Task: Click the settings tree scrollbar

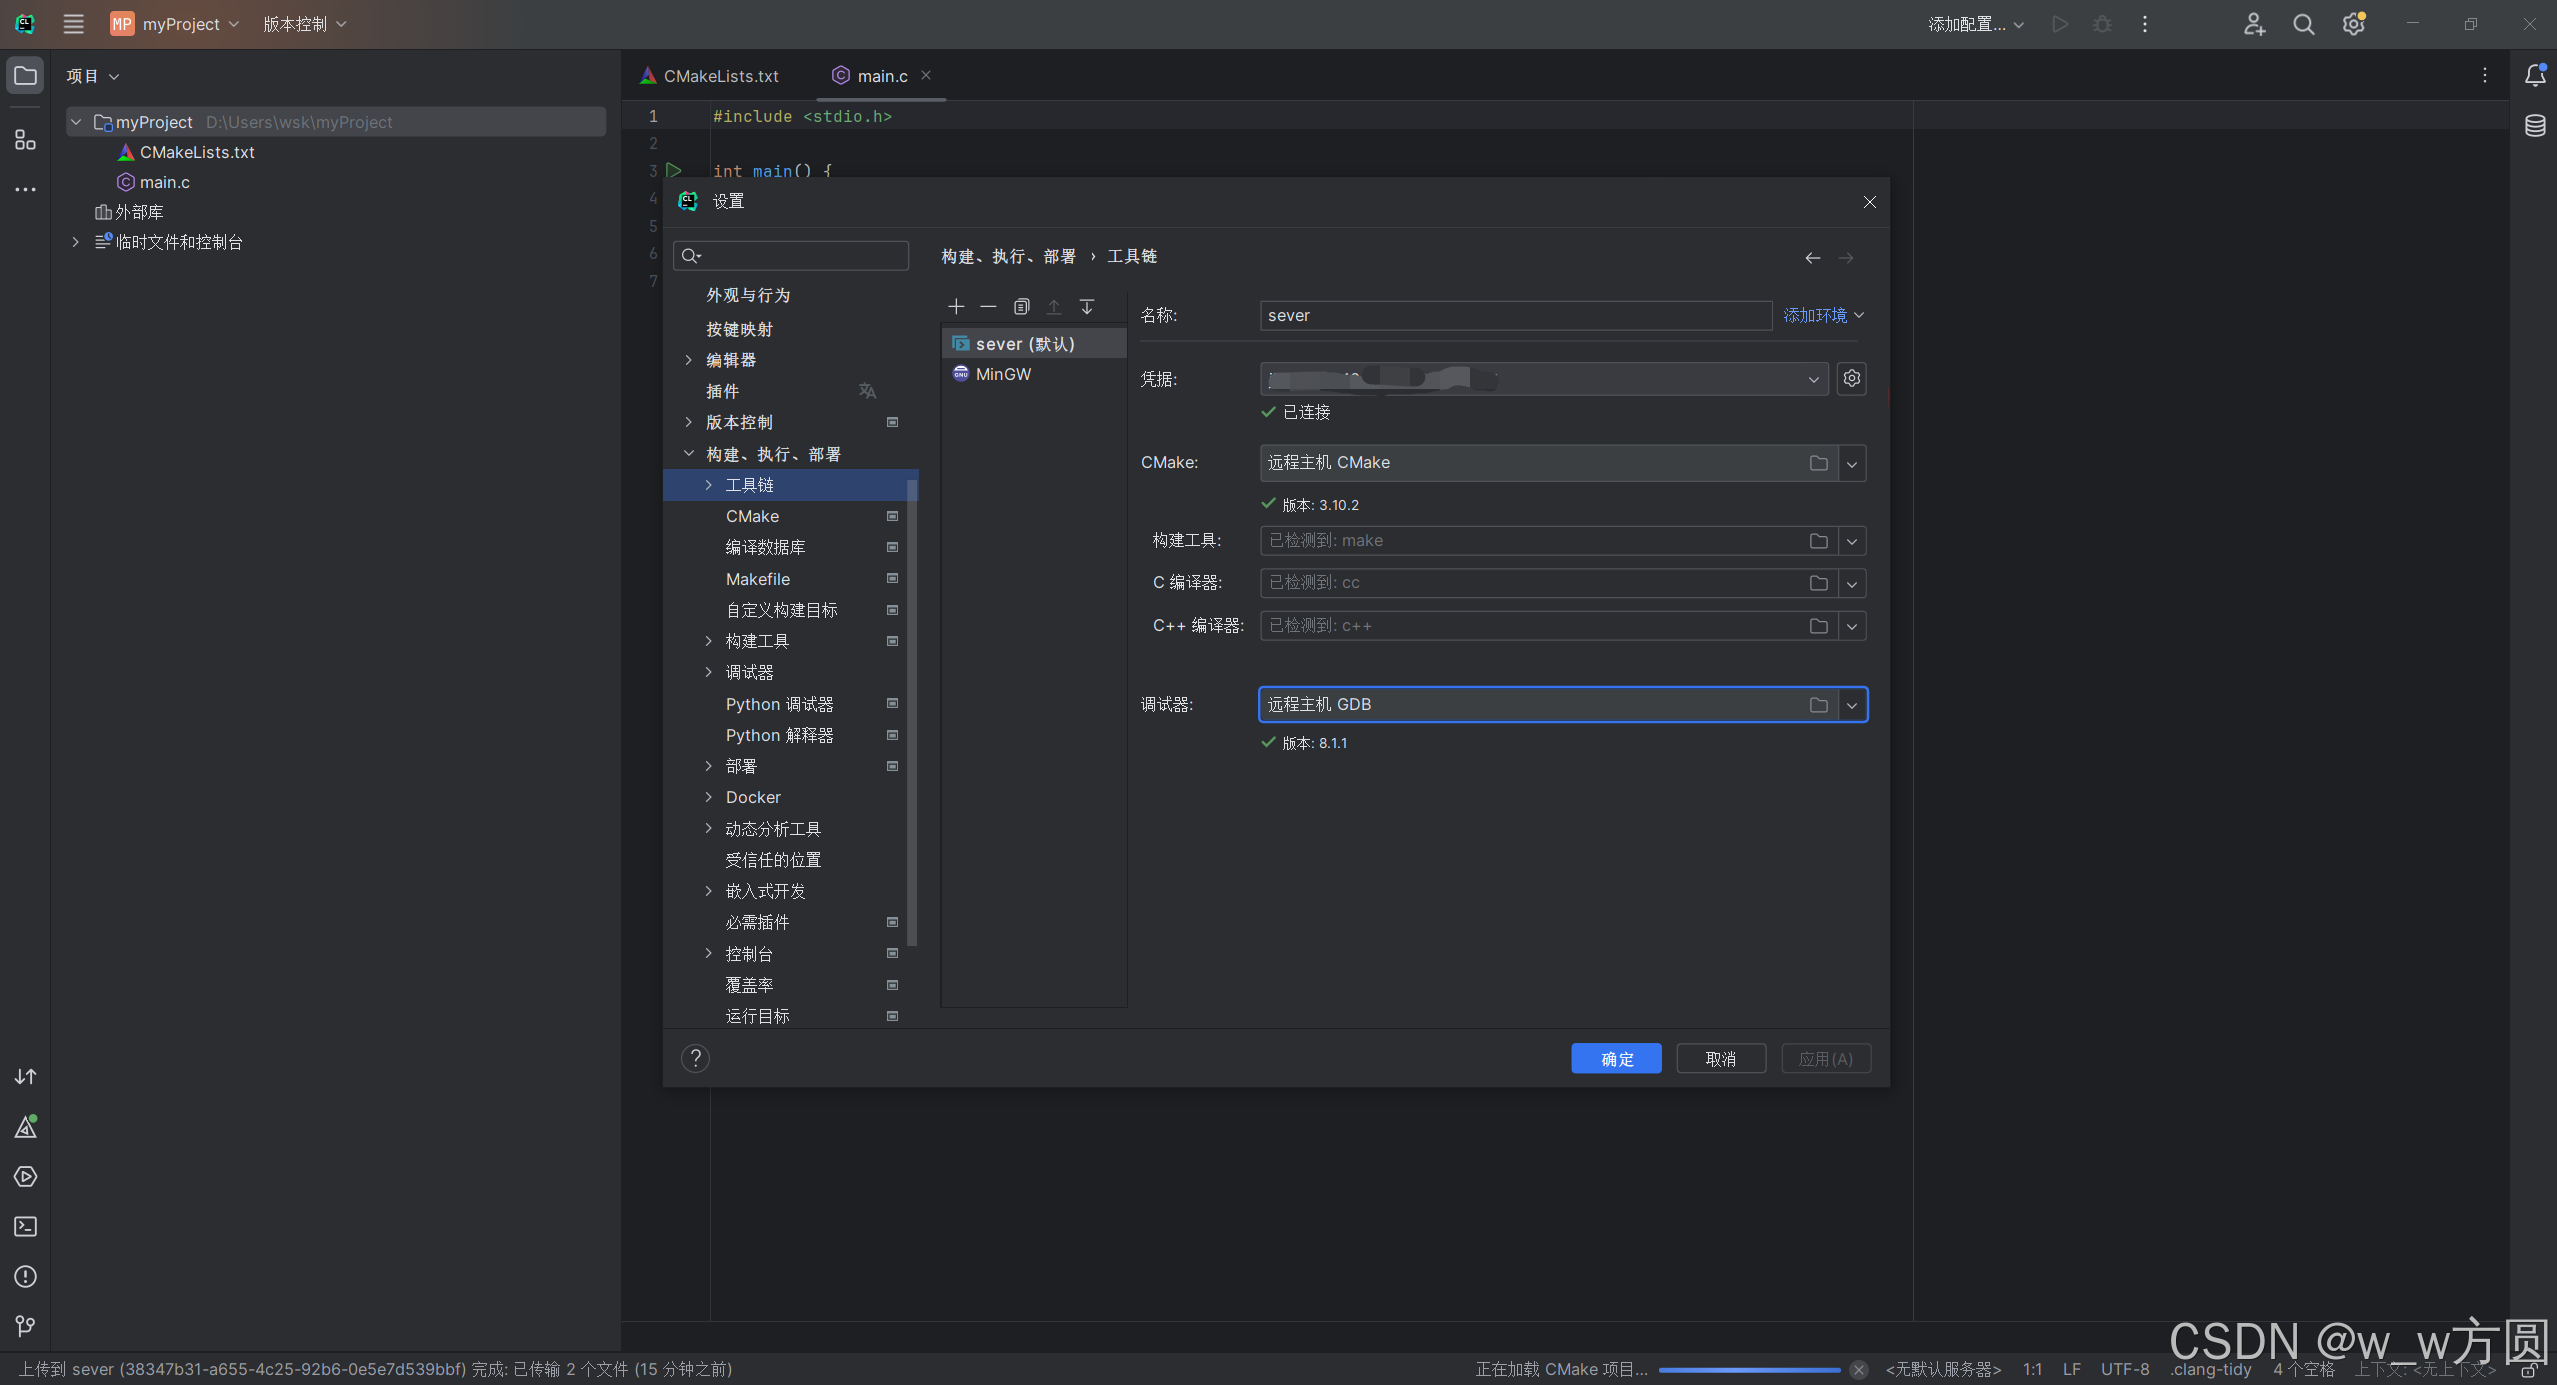Action: click(912, 712)
